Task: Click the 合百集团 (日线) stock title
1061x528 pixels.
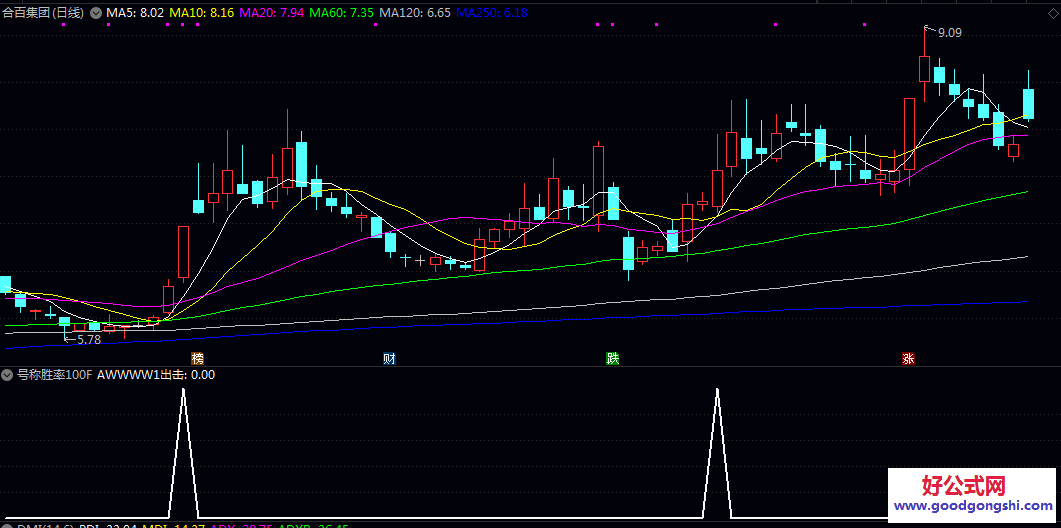Action: tap(43, 13)
